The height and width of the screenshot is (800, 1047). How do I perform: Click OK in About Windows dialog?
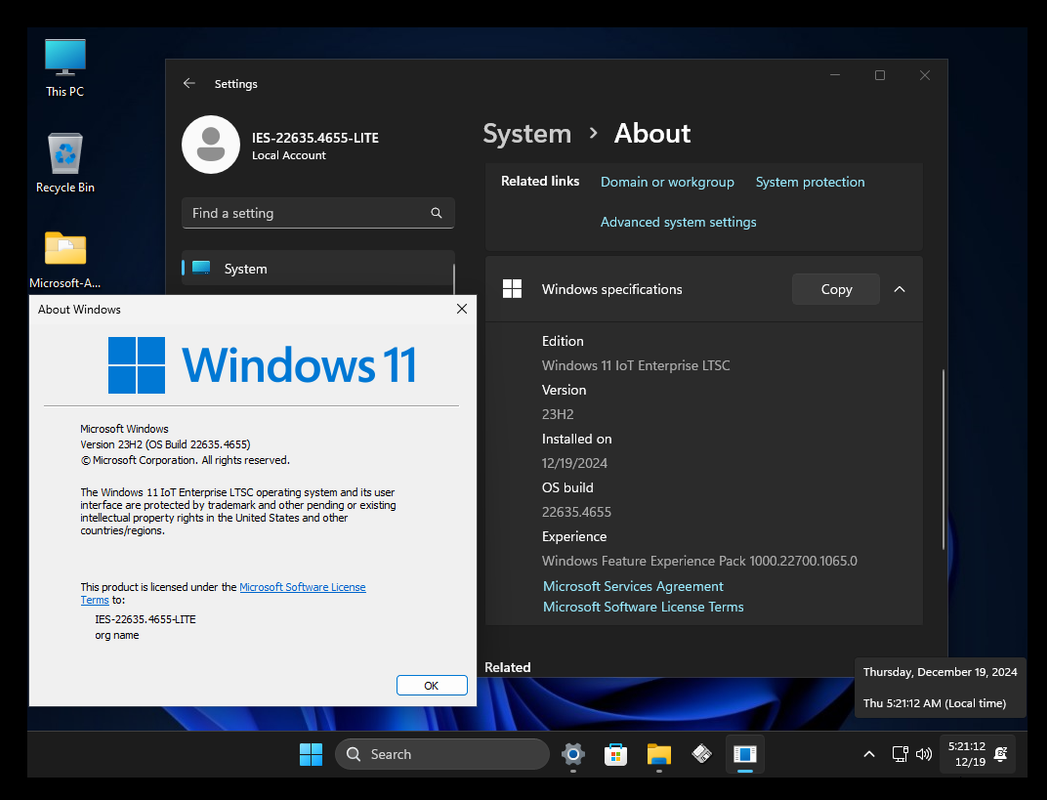point(431,686)
